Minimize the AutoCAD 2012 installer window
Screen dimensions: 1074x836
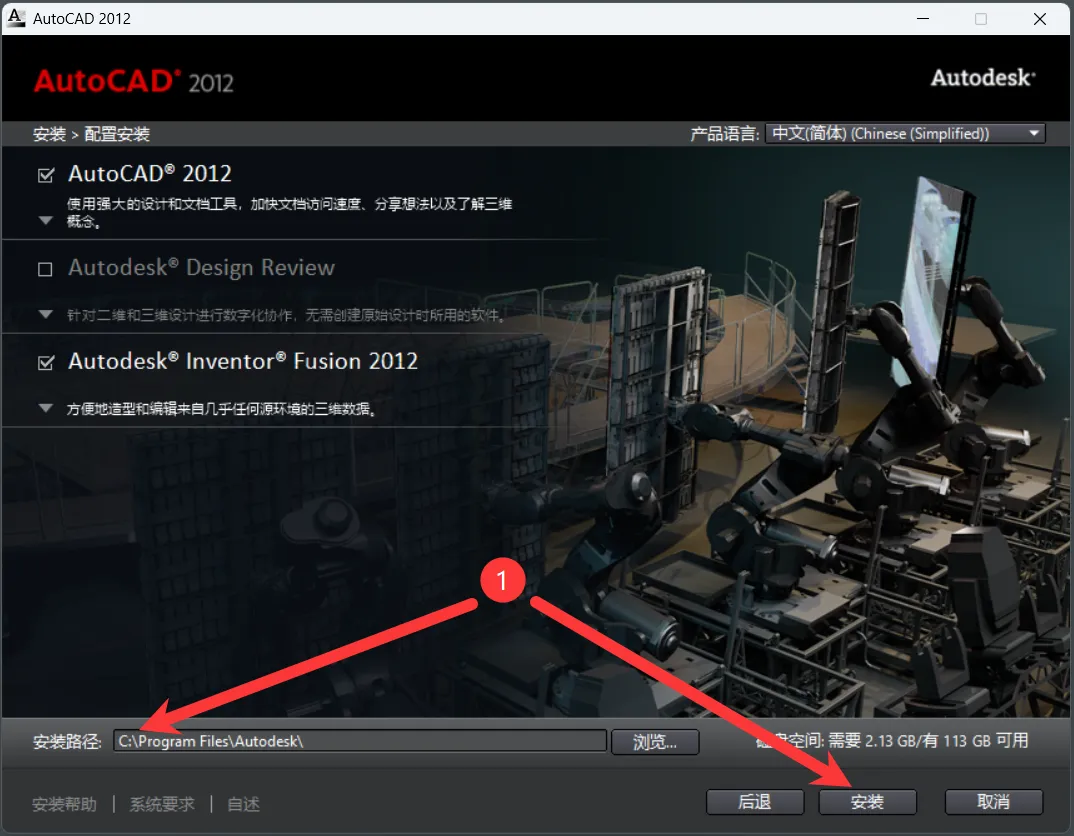click(x=923, y=18)
